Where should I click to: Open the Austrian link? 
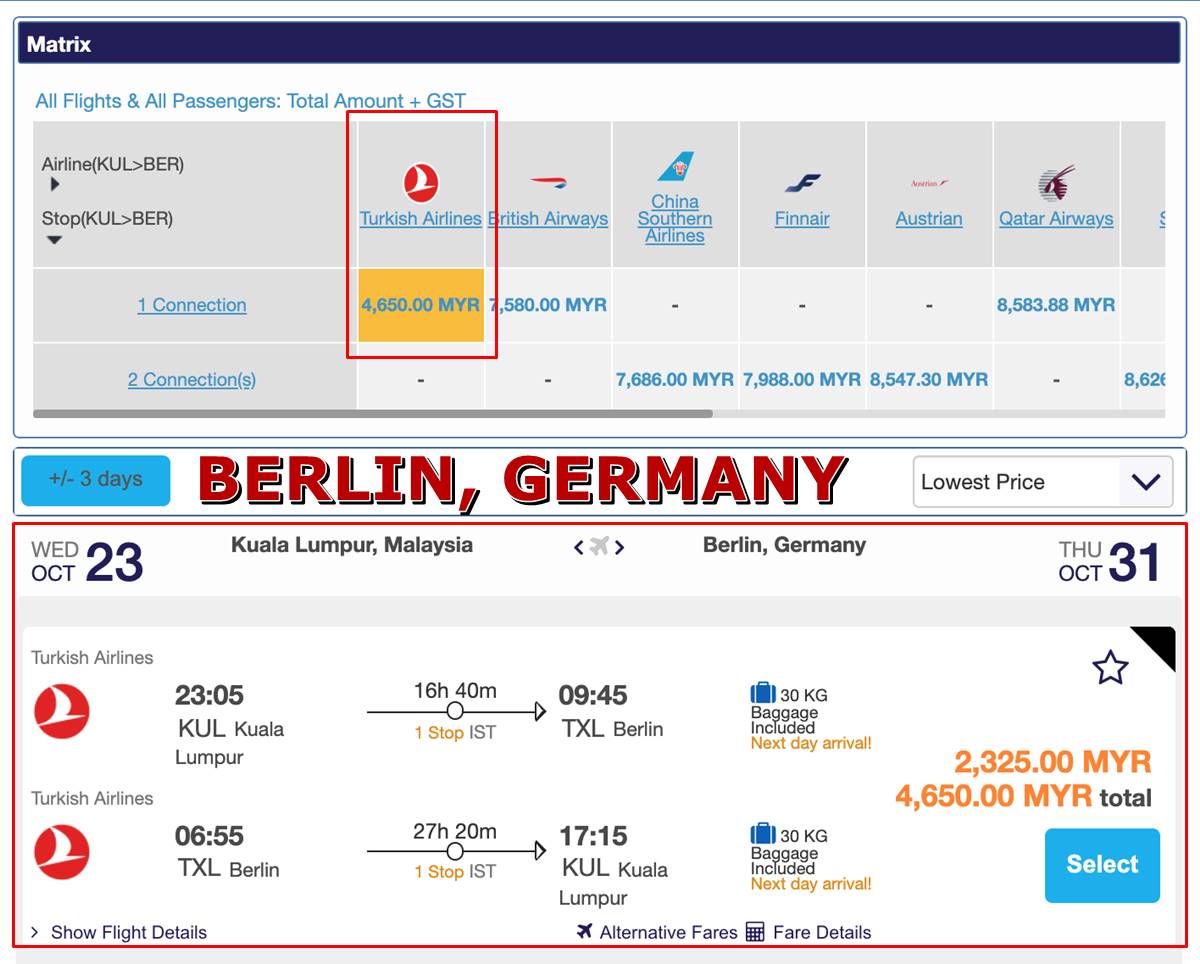tap(929, 219)
